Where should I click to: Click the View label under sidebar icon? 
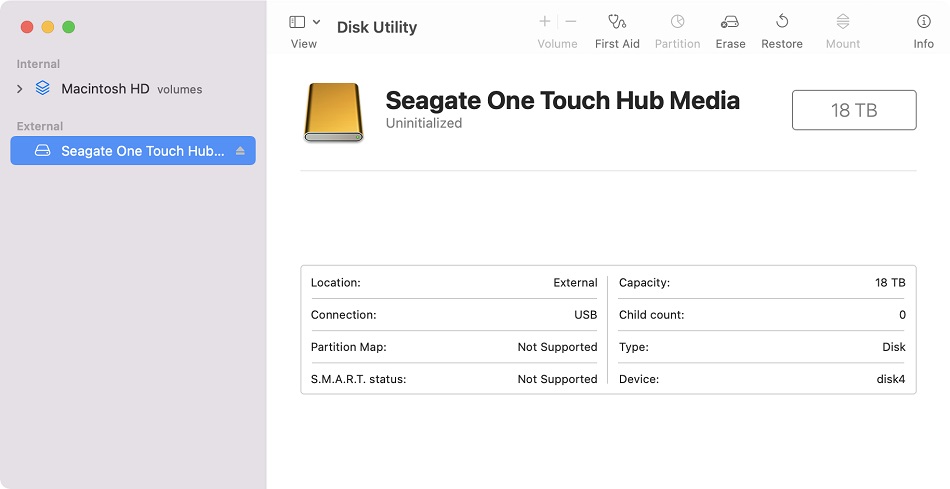(304, 44)
